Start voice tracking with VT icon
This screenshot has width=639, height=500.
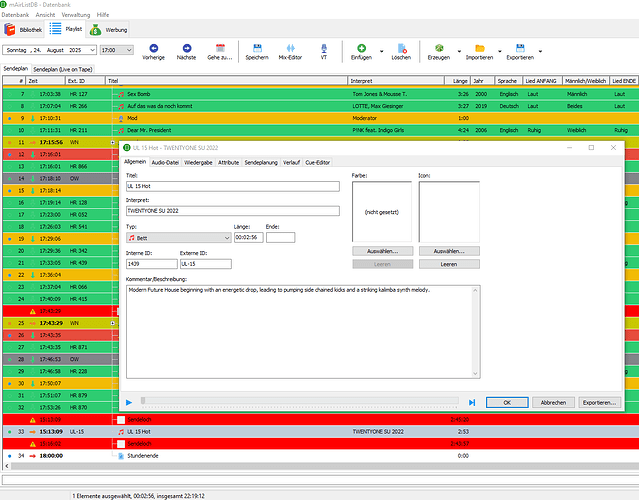pos(324,52)
